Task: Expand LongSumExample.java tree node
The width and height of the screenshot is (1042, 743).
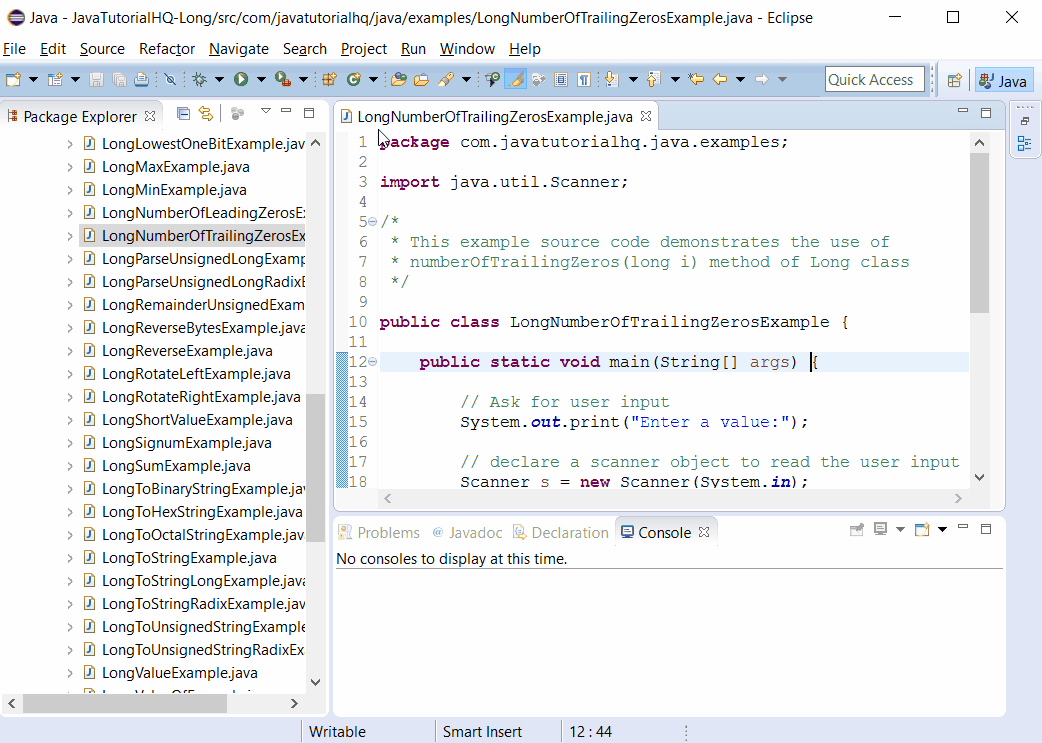Action: (70, 466)
